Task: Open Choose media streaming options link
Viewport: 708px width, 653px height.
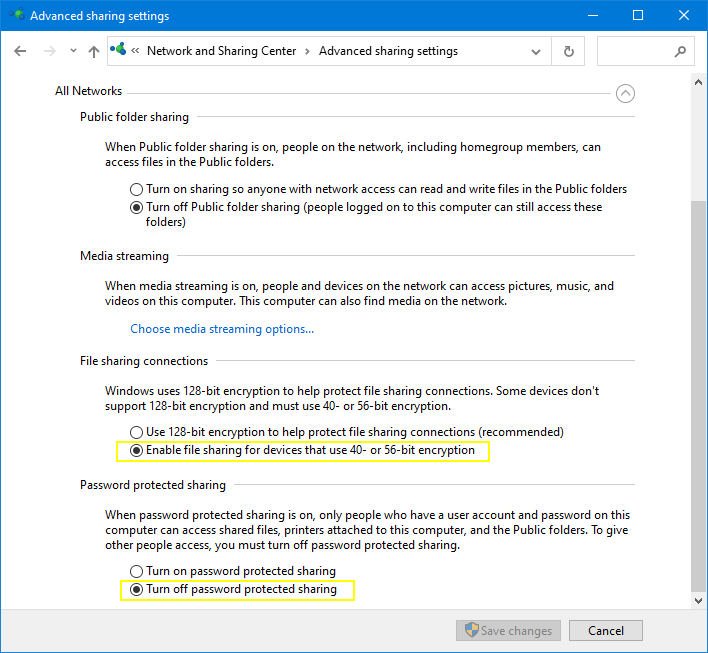Action: tap(222, 329)
